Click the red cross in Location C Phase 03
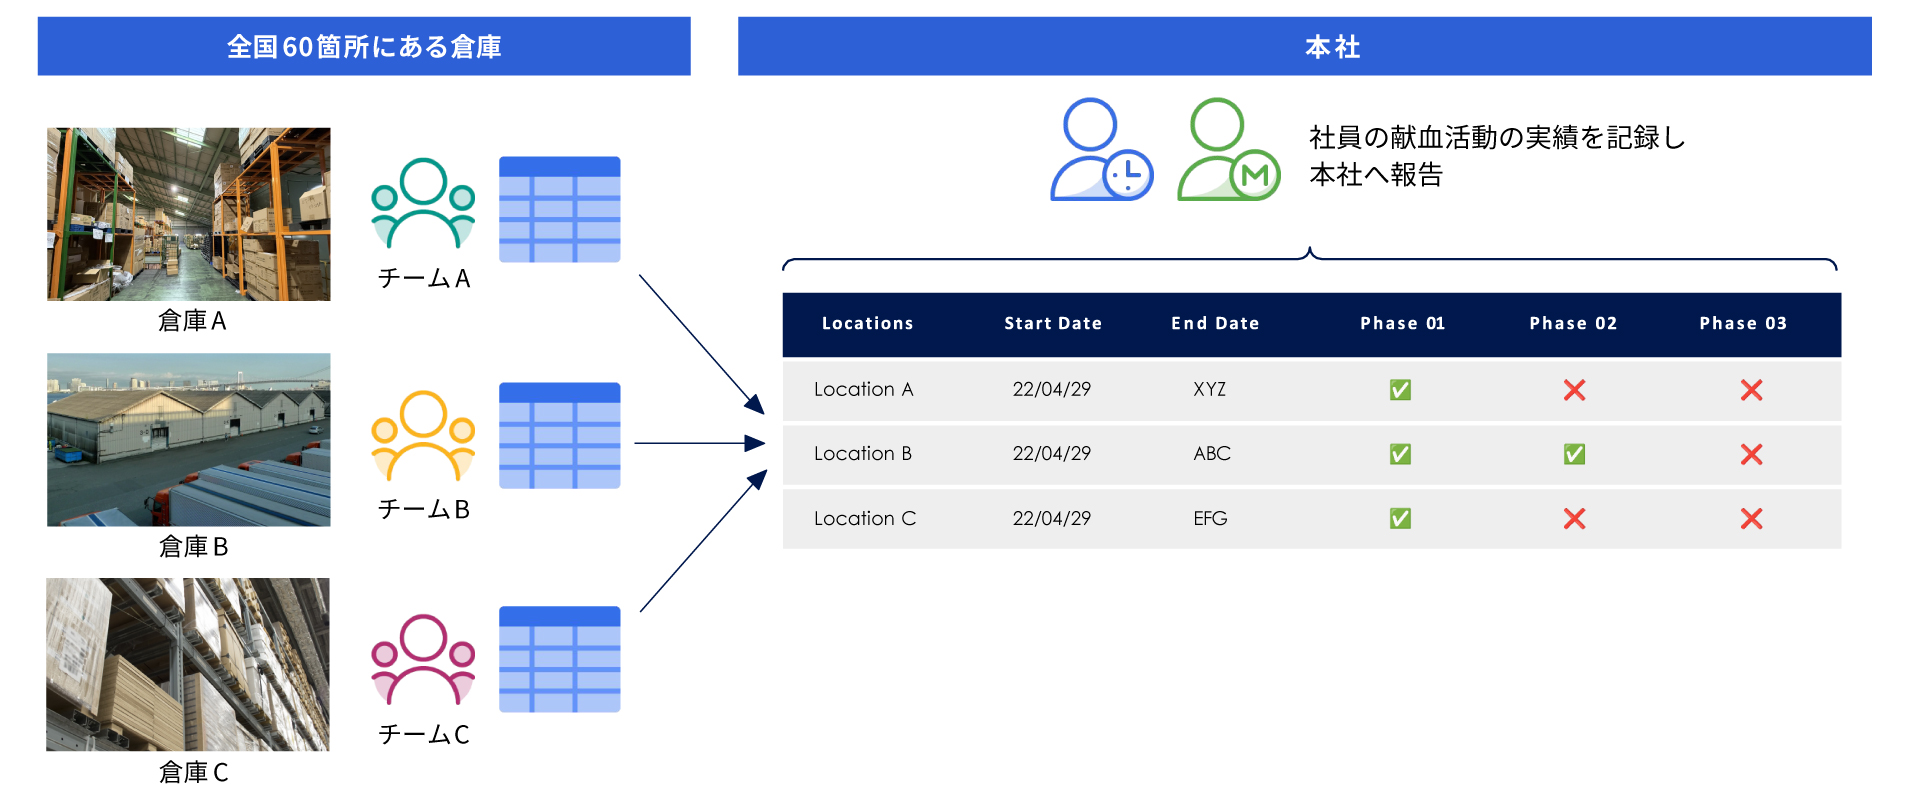 click(x=1751, y=518)
